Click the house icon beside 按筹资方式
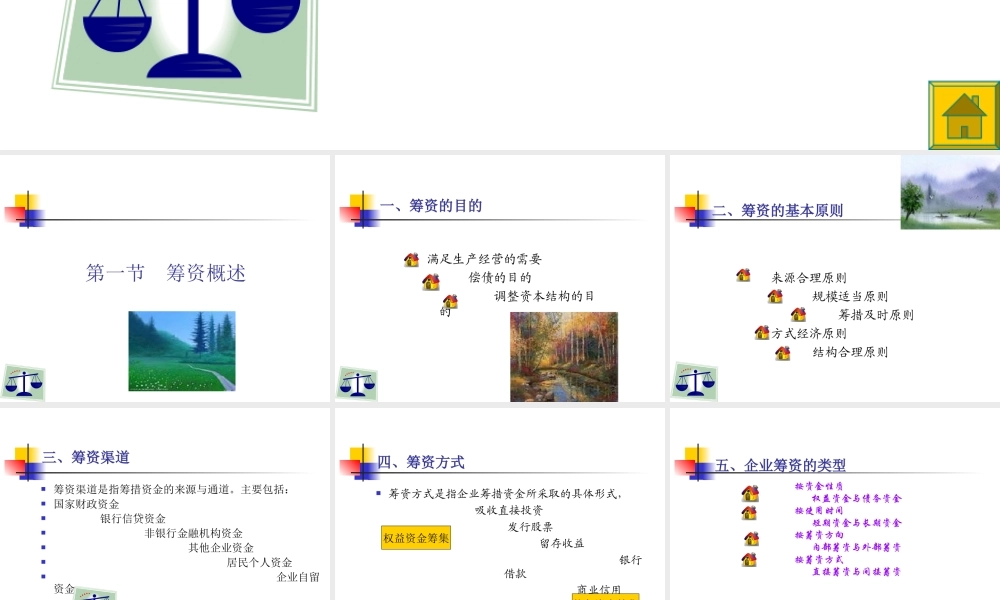The image size is (1000, 600). click(748, 558)
